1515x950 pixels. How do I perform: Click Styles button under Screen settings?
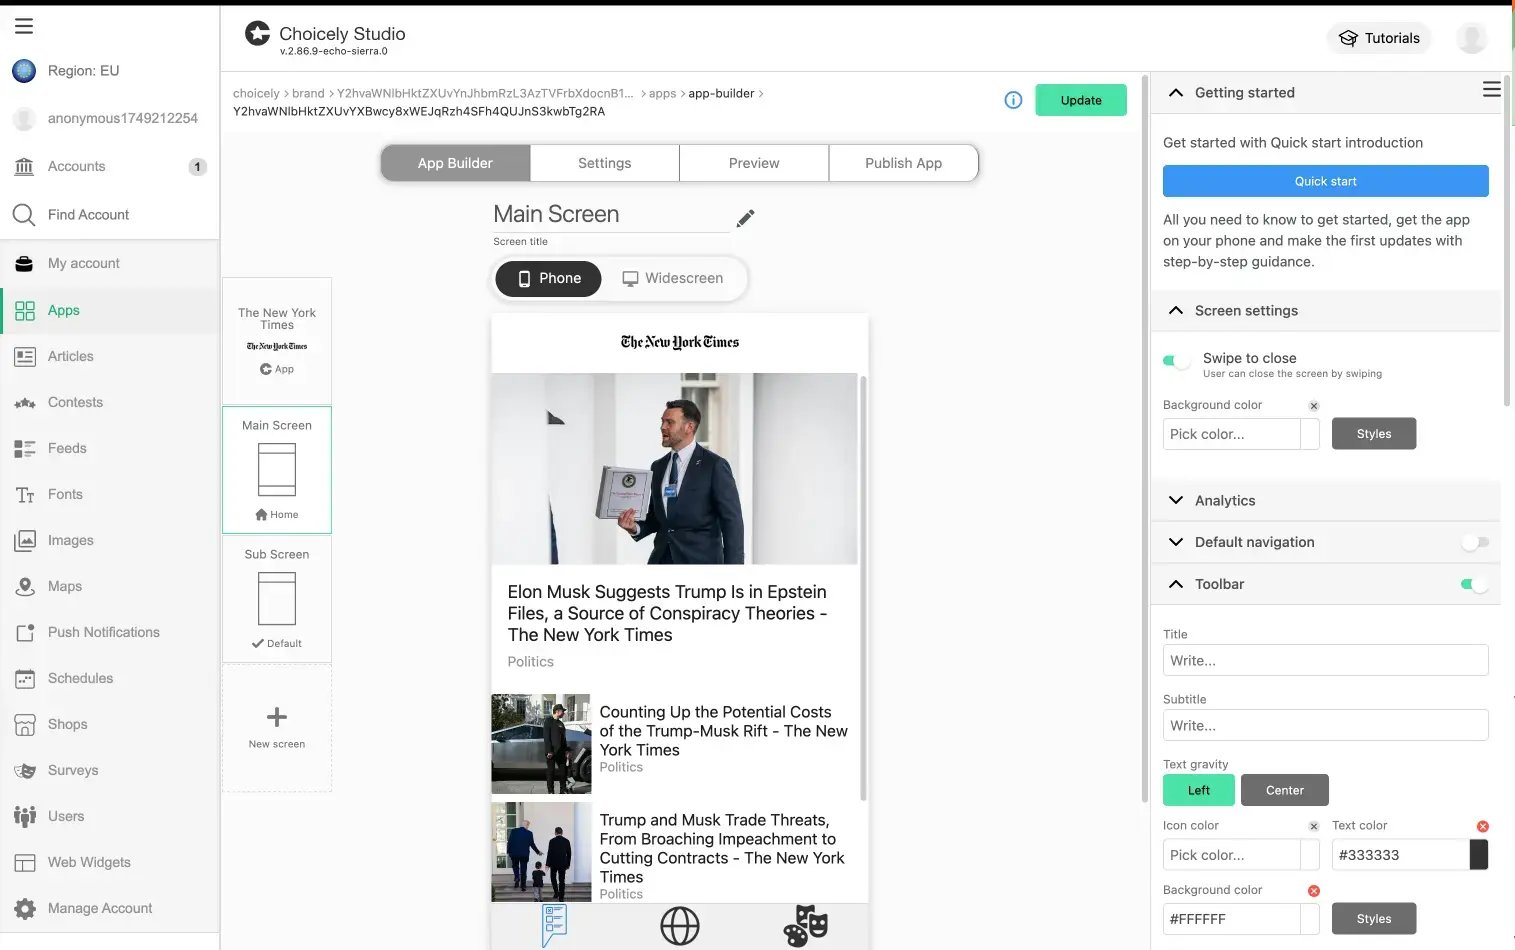[1373, 434]
